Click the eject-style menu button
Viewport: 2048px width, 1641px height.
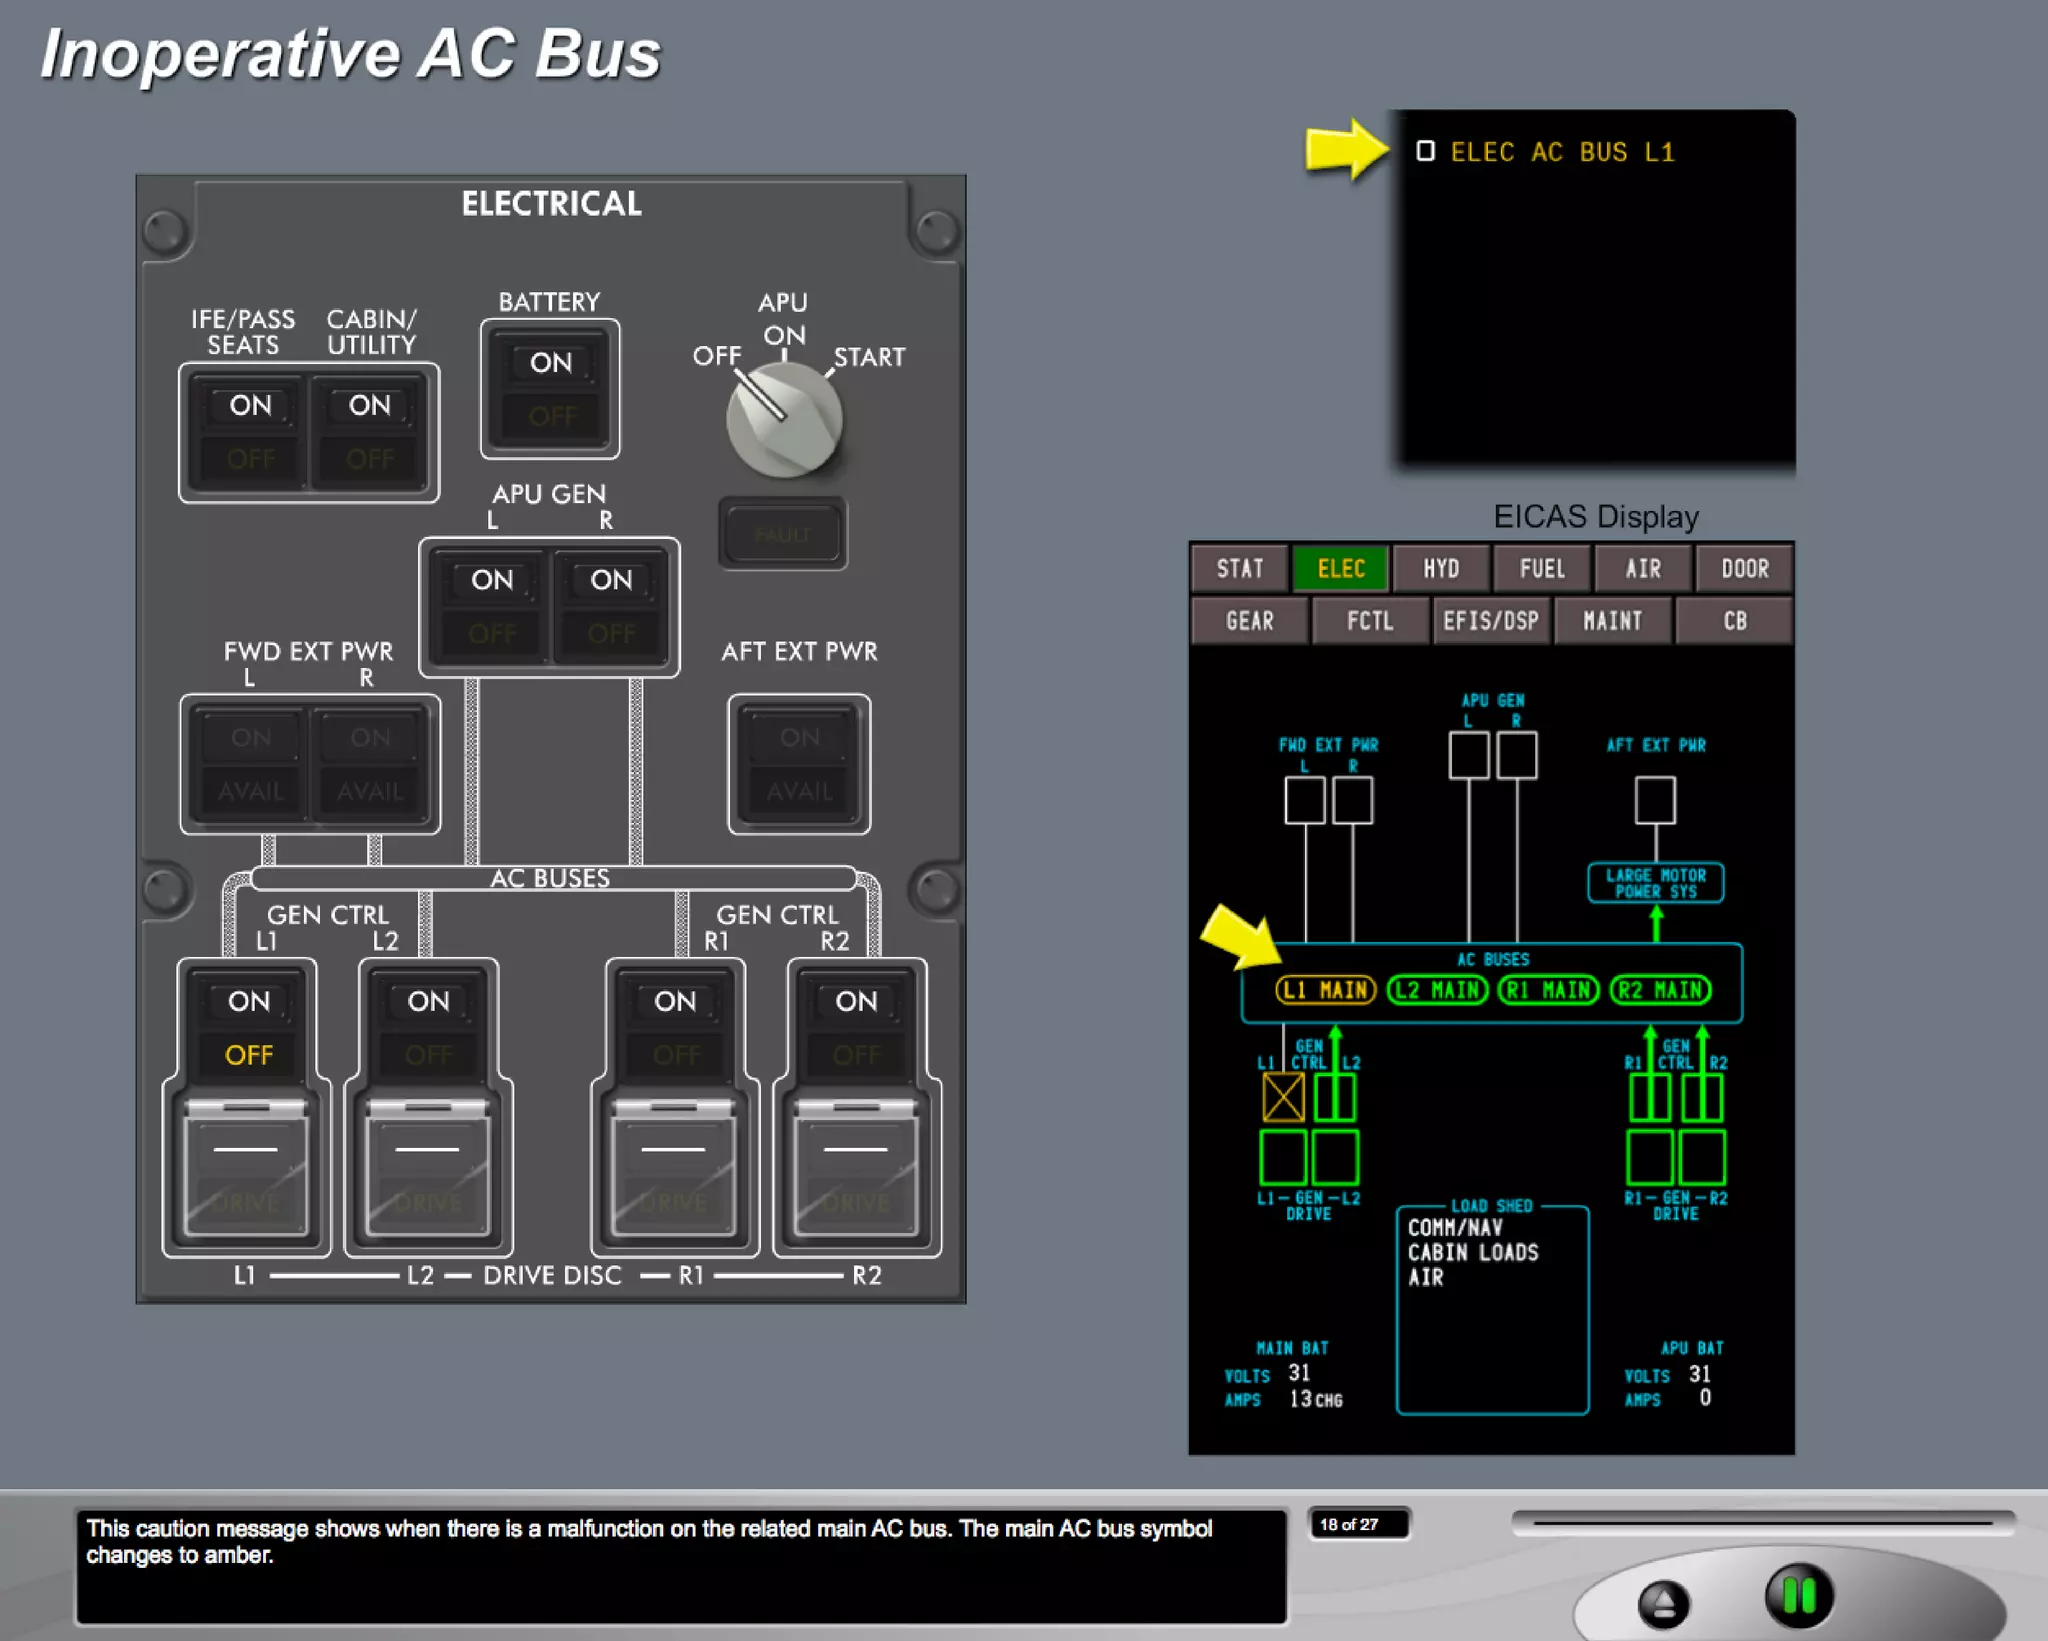1663,1604
